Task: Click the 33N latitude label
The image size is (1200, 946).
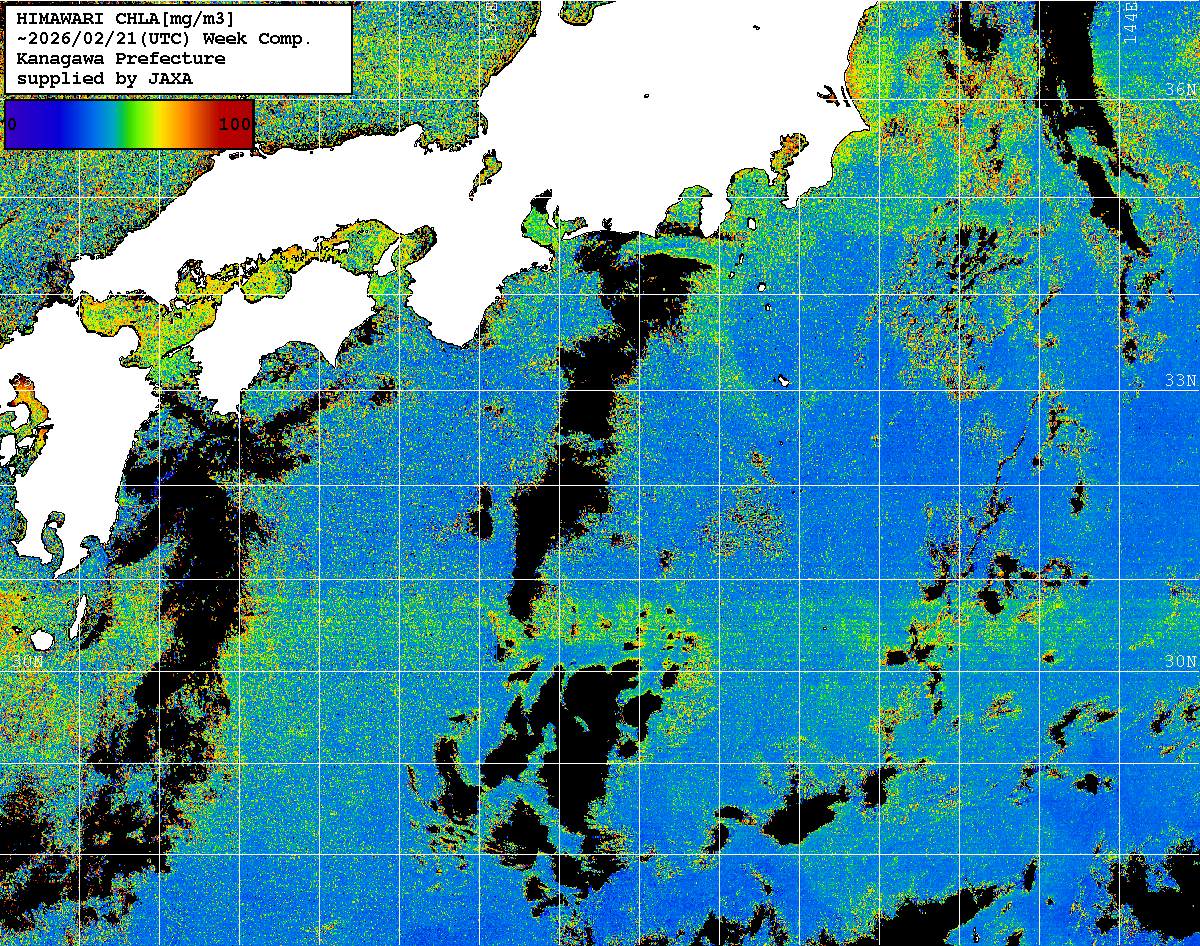Action: [x=1180, y=380]
